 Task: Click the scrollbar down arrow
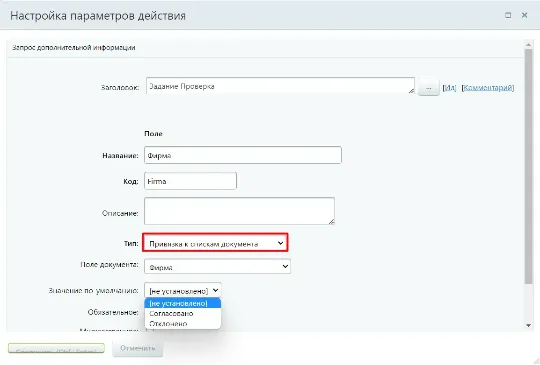point(528,325)
